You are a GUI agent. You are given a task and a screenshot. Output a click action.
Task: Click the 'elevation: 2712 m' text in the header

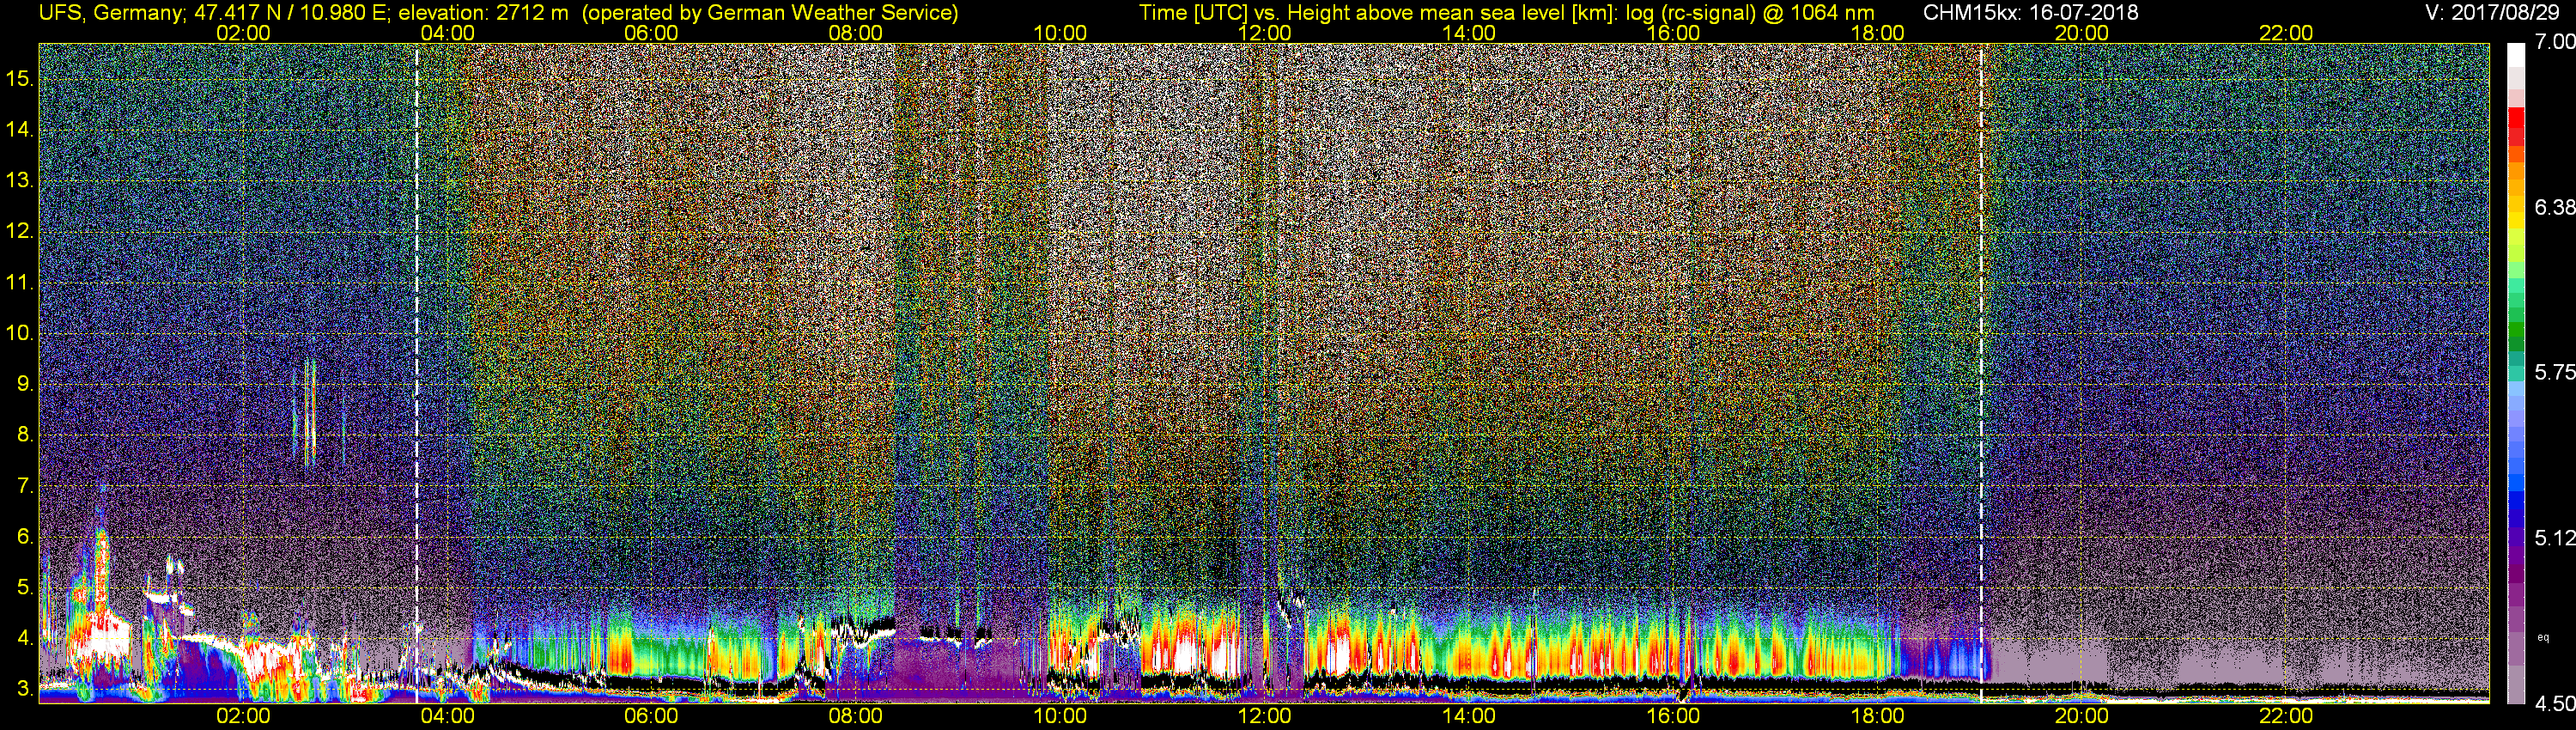point(483,13)
